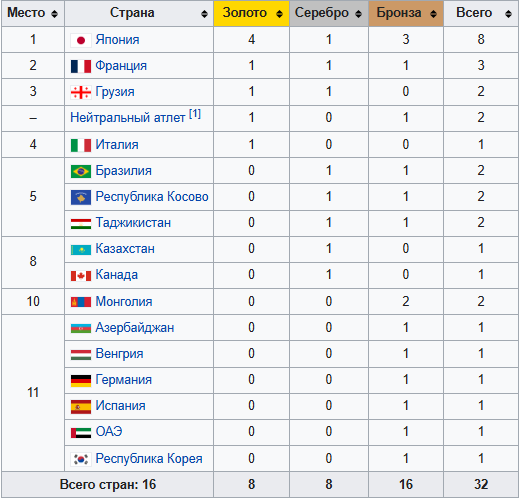Open the Республика Корея link

(149, 459)
